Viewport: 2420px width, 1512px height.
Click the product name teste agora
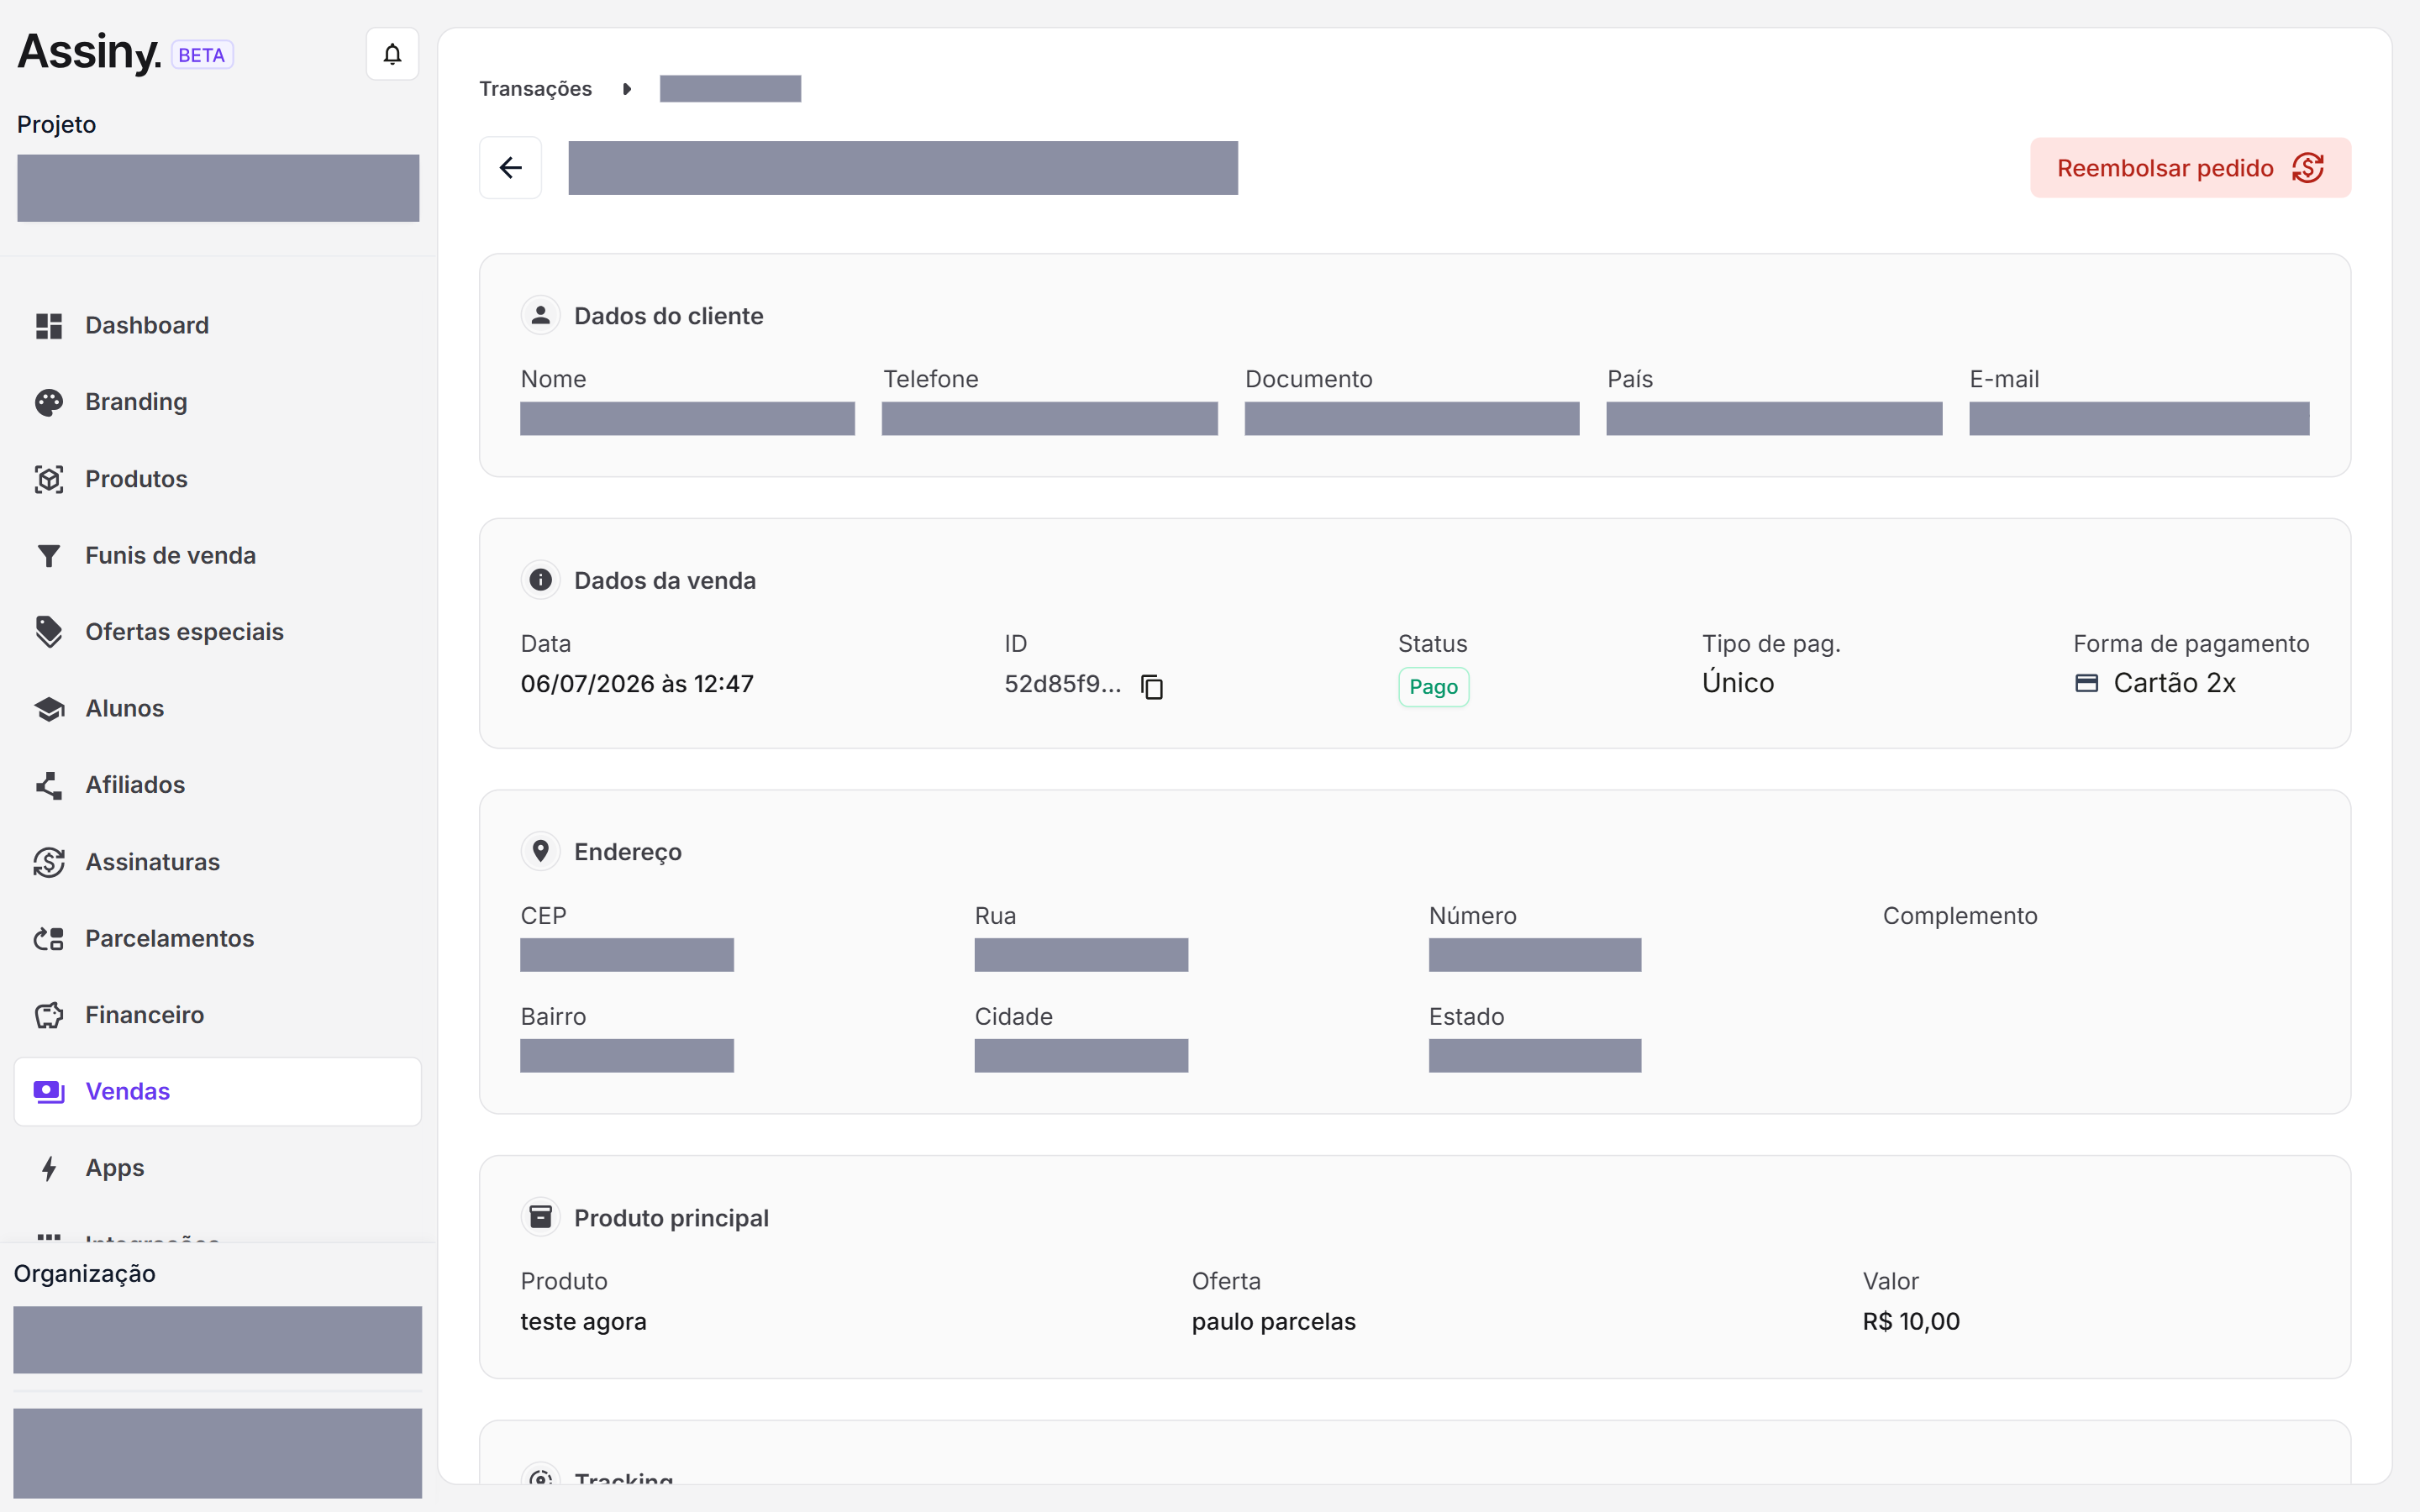(583, 1321)
